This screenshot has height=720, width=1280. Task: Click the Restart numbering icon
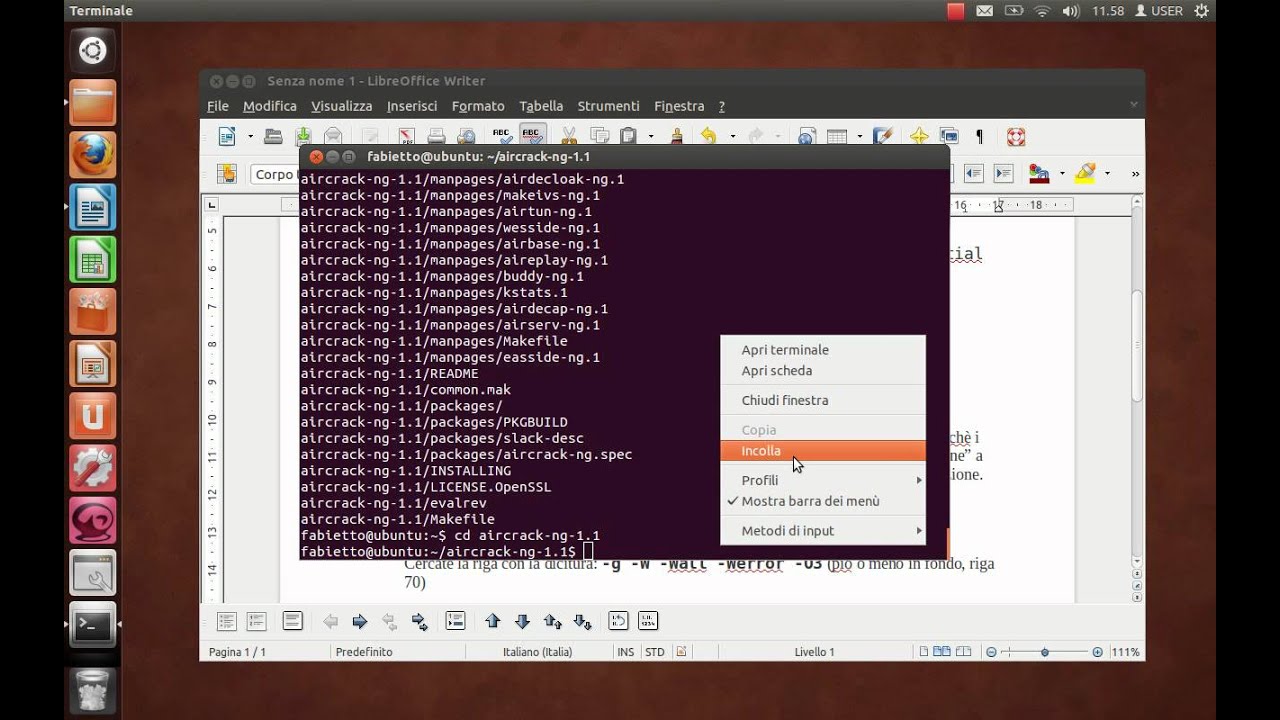click(618, 621)
